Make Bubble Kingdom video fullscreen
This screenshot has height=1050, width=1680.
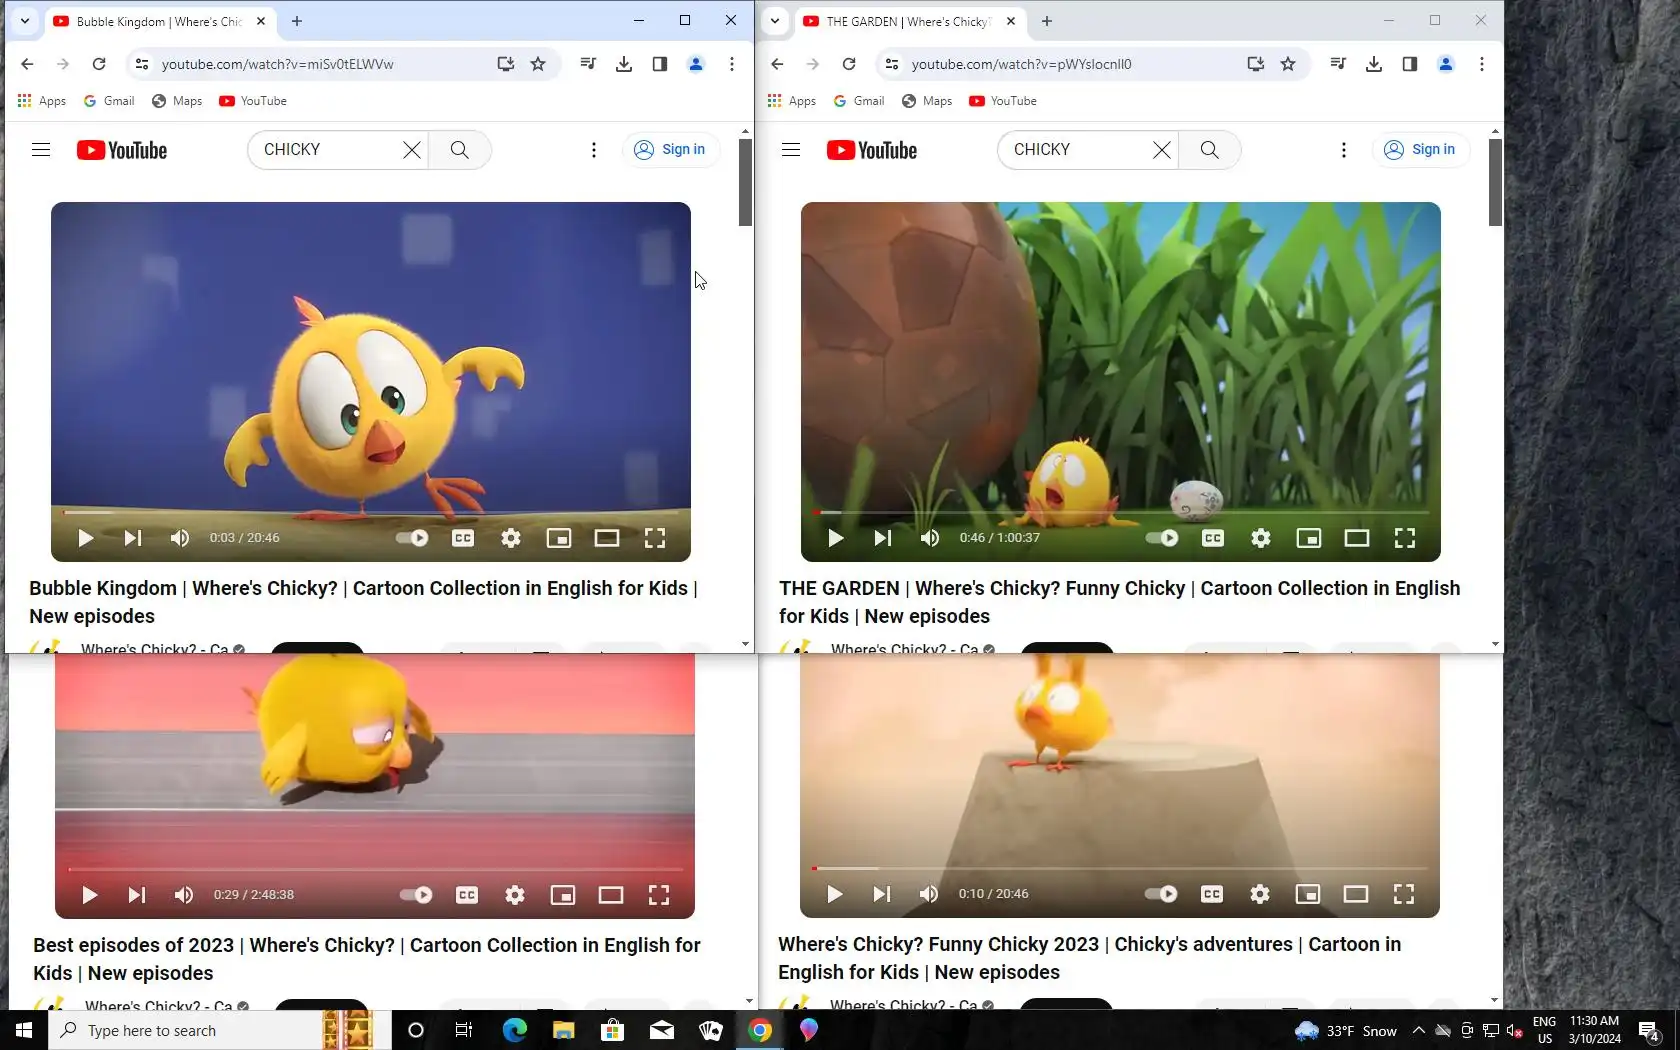pos(655,538)
